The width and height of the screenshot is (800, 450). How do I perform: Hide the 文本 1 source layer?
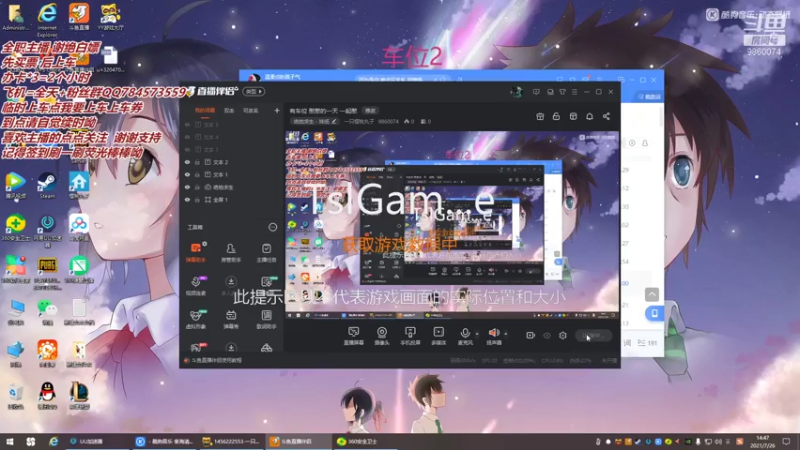pyautogui.click(x=187, y=174)
